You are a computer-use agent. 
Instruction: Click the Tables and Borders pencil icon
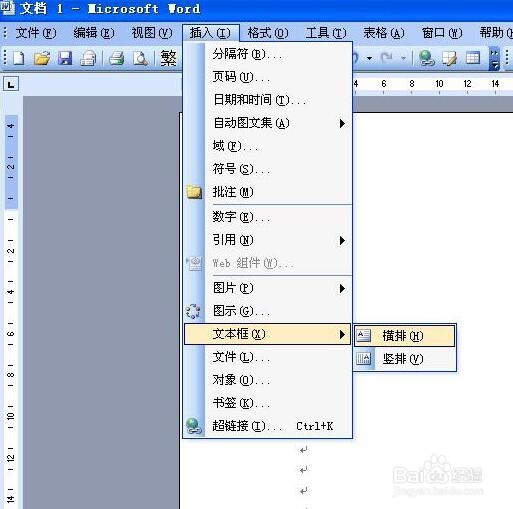tap(449, 58)
